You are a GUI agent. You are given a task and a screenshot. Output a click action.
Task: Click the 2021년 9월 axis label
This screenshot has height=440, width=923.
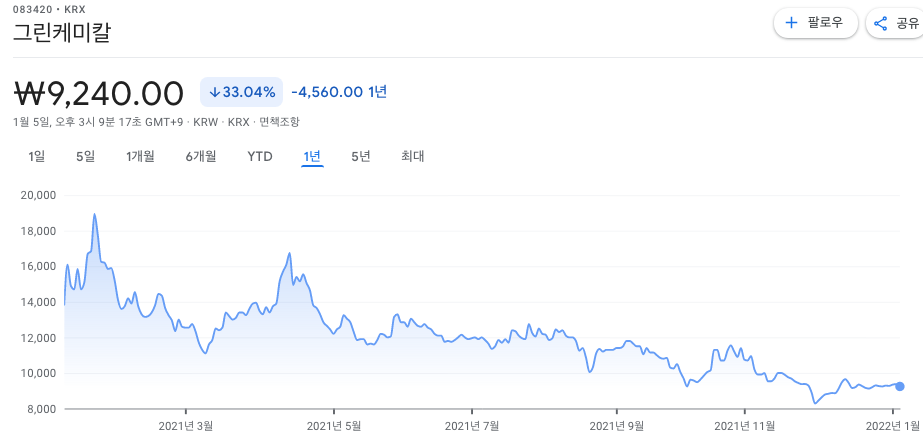[x=616, y=426]
